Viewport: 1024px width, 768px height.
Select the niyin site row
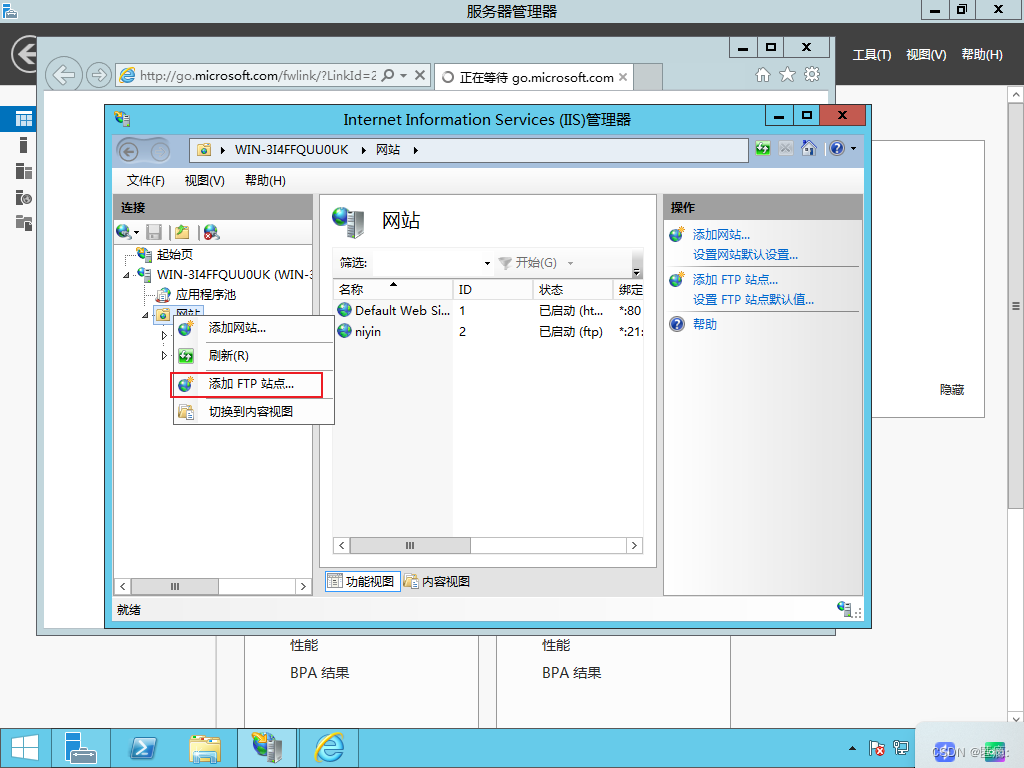click(x=488, y=332)
